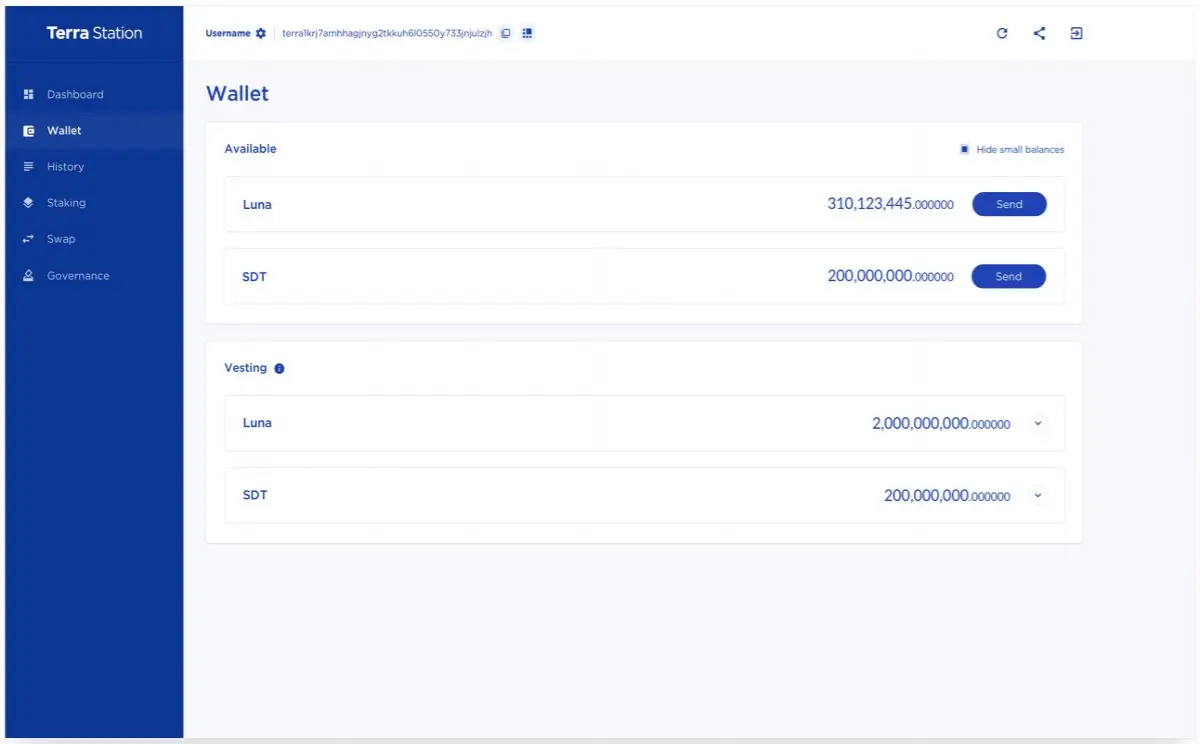This screenshot has width=1200, height=744.
Task: Click the Terra Station logo
Action: click(x=94, y=33)
